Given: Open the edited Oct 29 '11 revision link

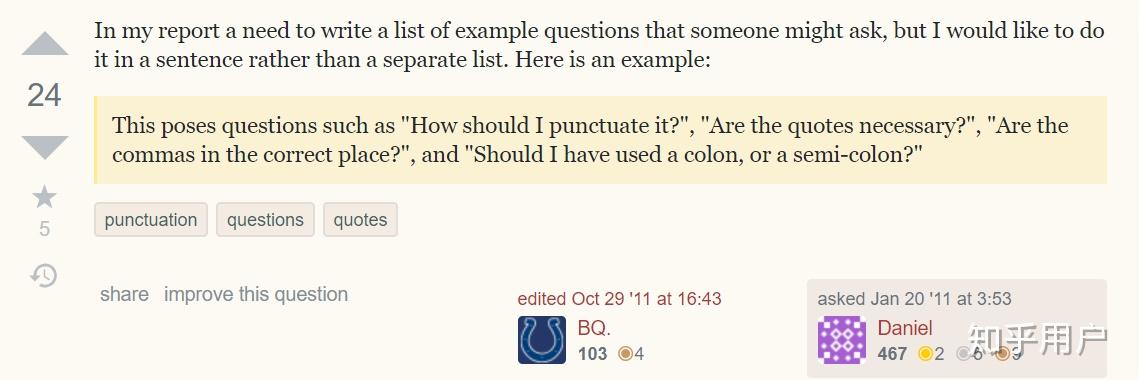Looking at the screenshot, I should tap(620, 299).
